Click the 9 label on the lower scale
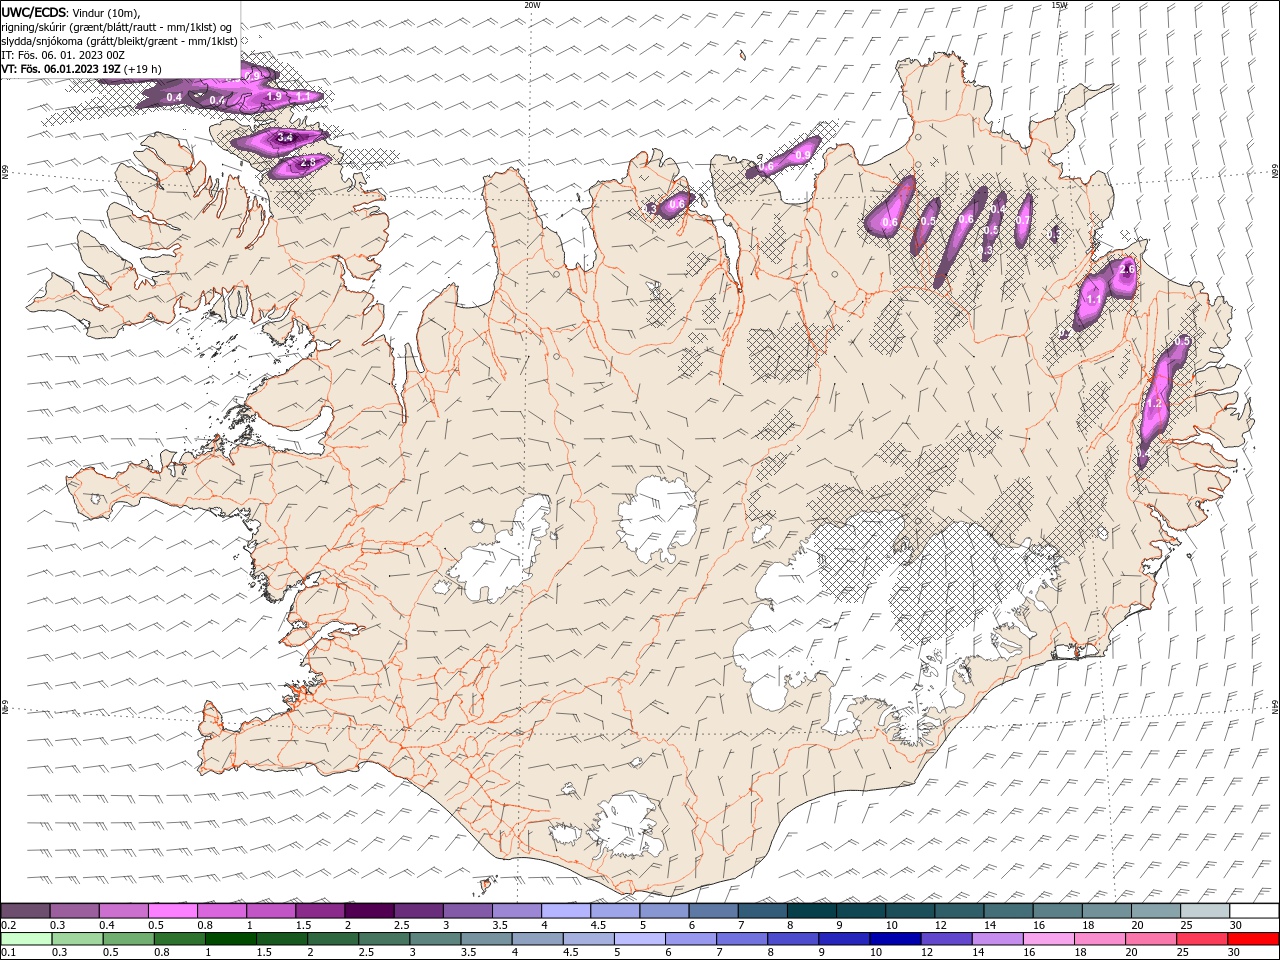The image size is (1280, 960). coord(821,952)
